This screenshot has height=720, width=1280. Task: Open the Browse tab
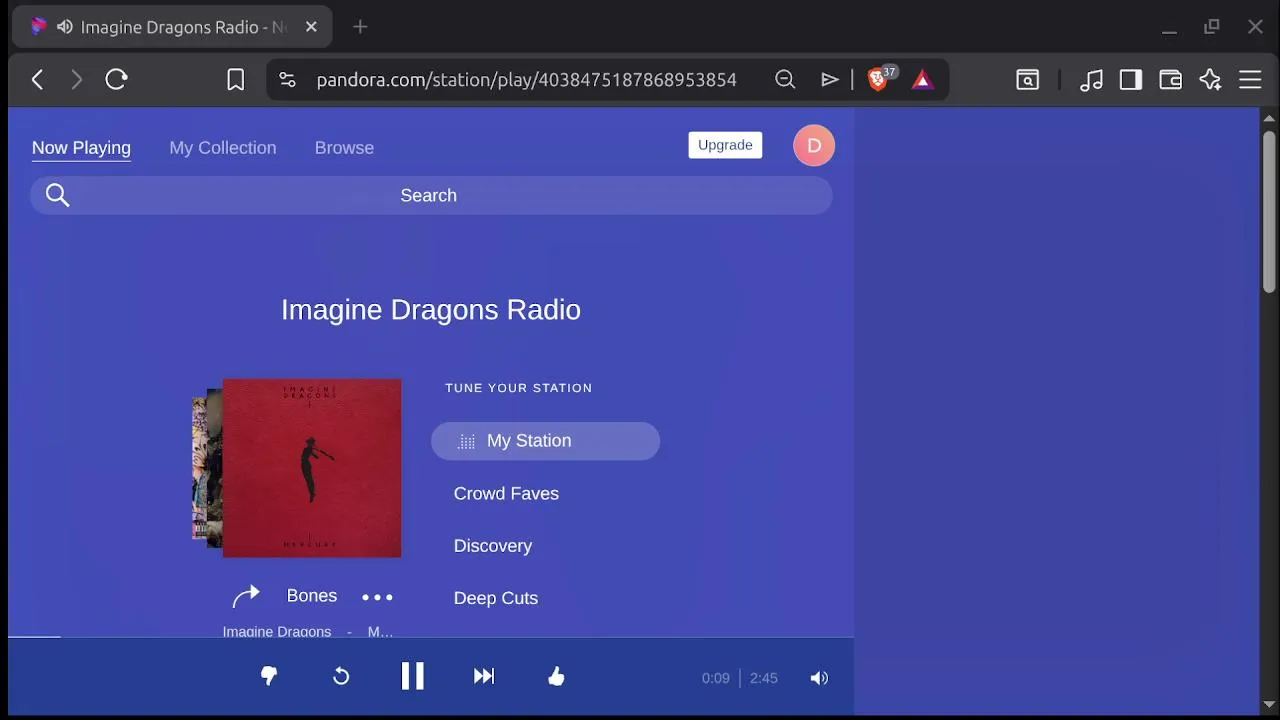point(344,147)
